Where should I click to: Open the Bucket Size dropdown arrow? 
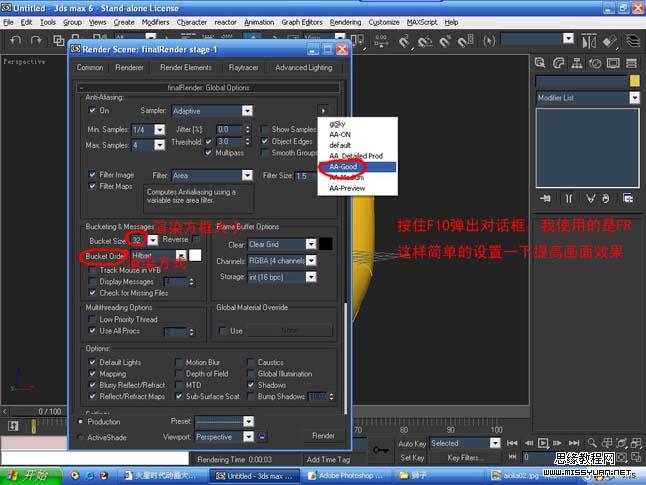(x=153, y=240)
